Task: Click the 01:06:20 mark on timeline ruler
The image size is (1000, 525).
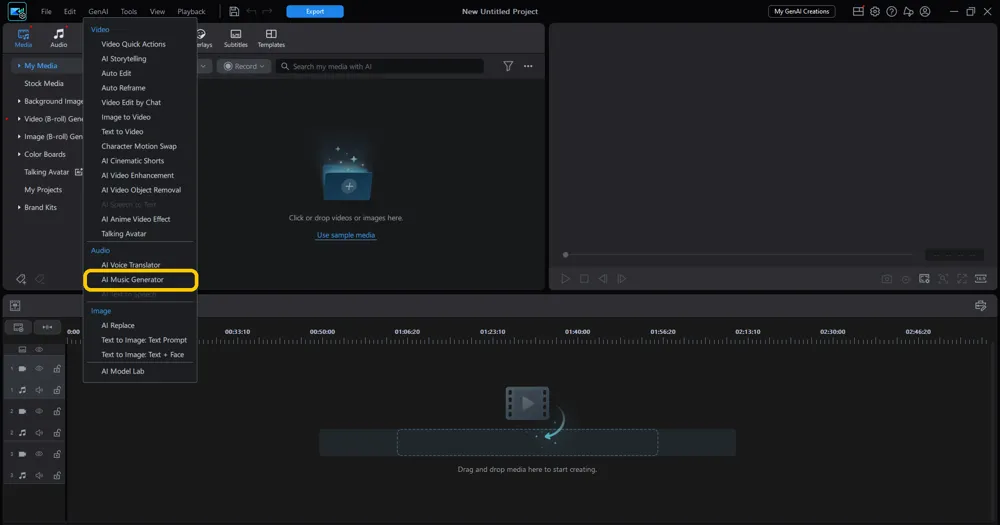Action: click(407, 332)
